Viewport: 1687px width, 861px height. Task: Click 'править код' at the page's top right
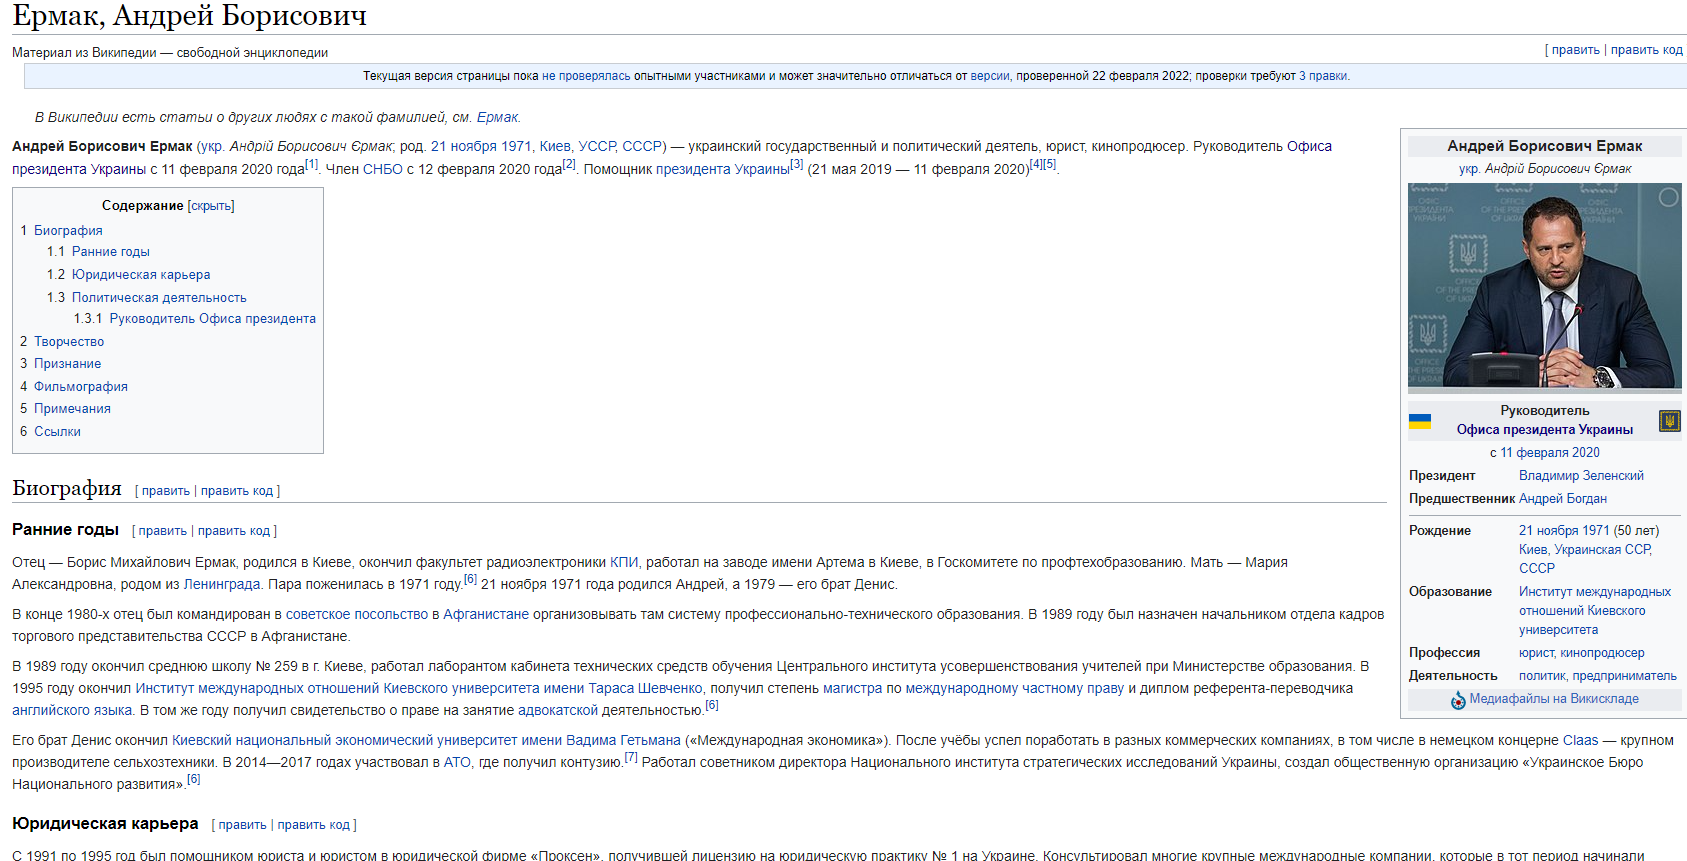(1647, 50)
